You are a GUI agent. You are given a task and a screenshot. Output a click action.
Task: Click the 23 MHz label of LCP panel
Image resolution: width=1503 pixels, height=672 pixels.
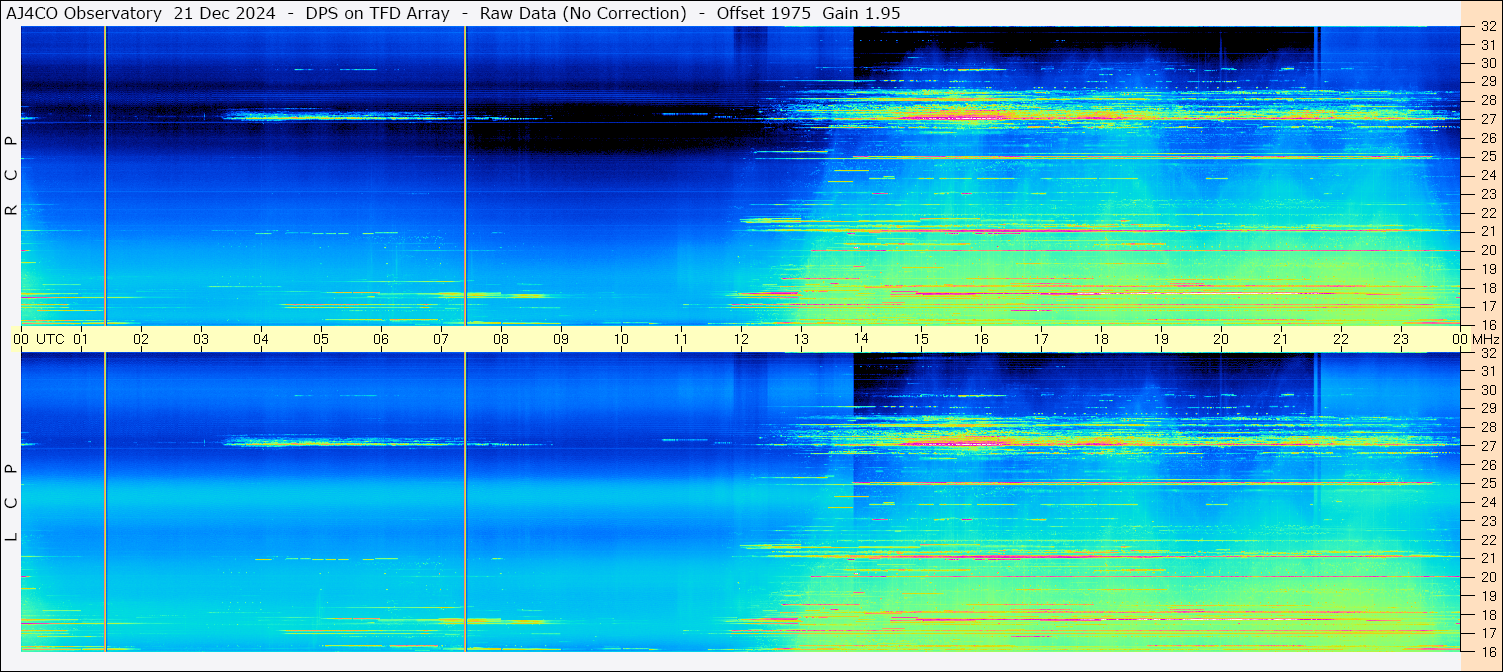1487,521
